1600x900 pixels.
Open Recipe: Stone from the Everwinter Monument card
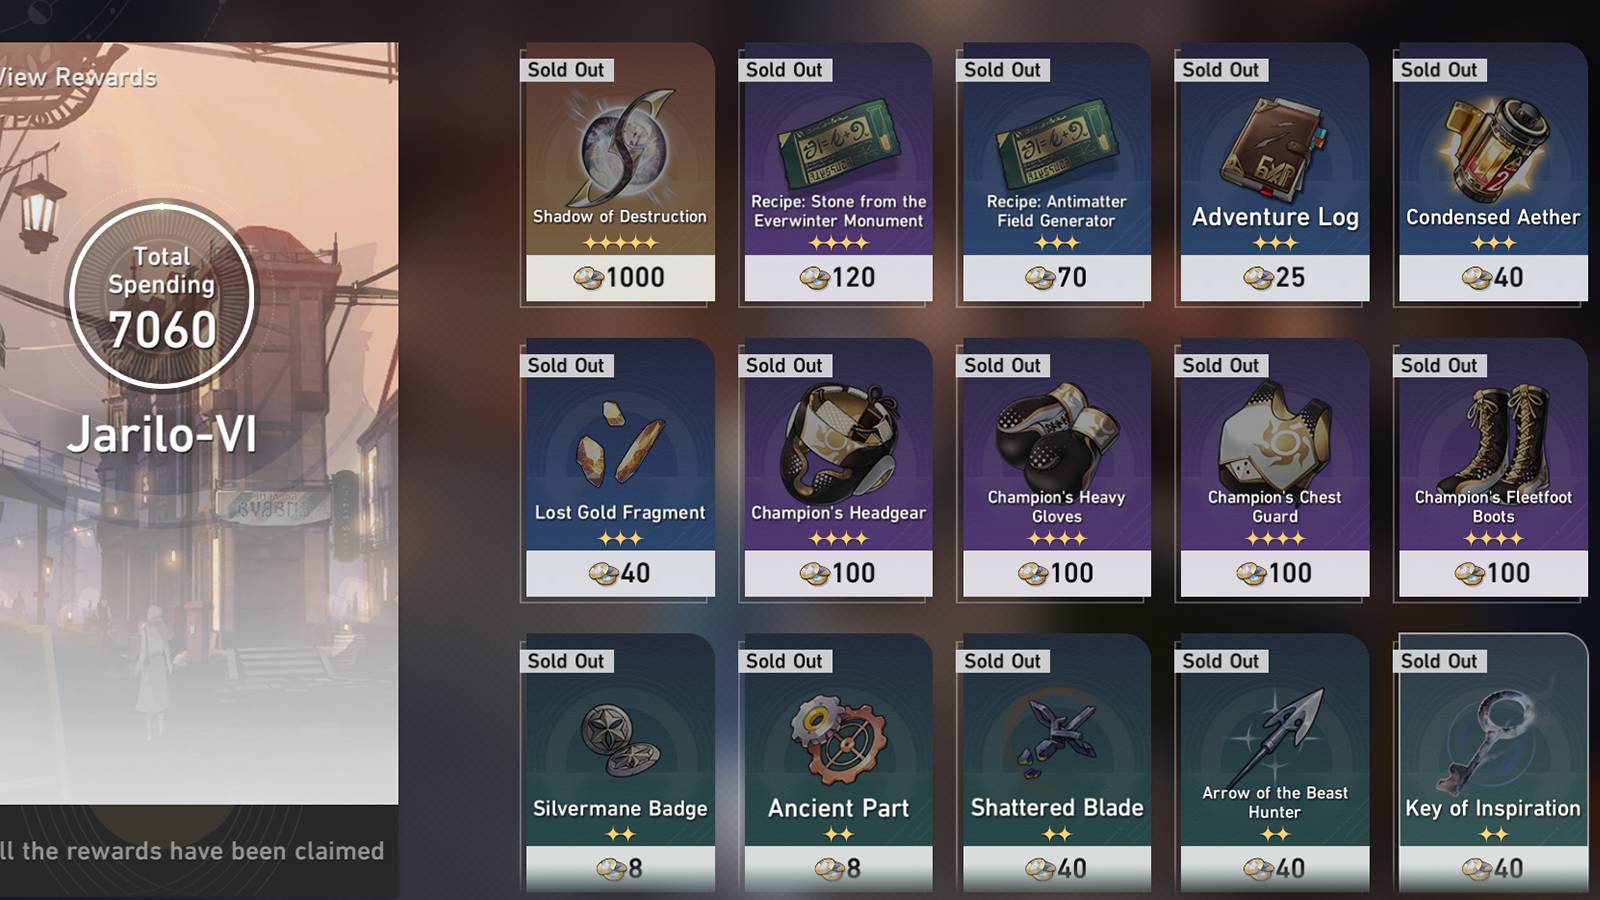pos(838,172)
